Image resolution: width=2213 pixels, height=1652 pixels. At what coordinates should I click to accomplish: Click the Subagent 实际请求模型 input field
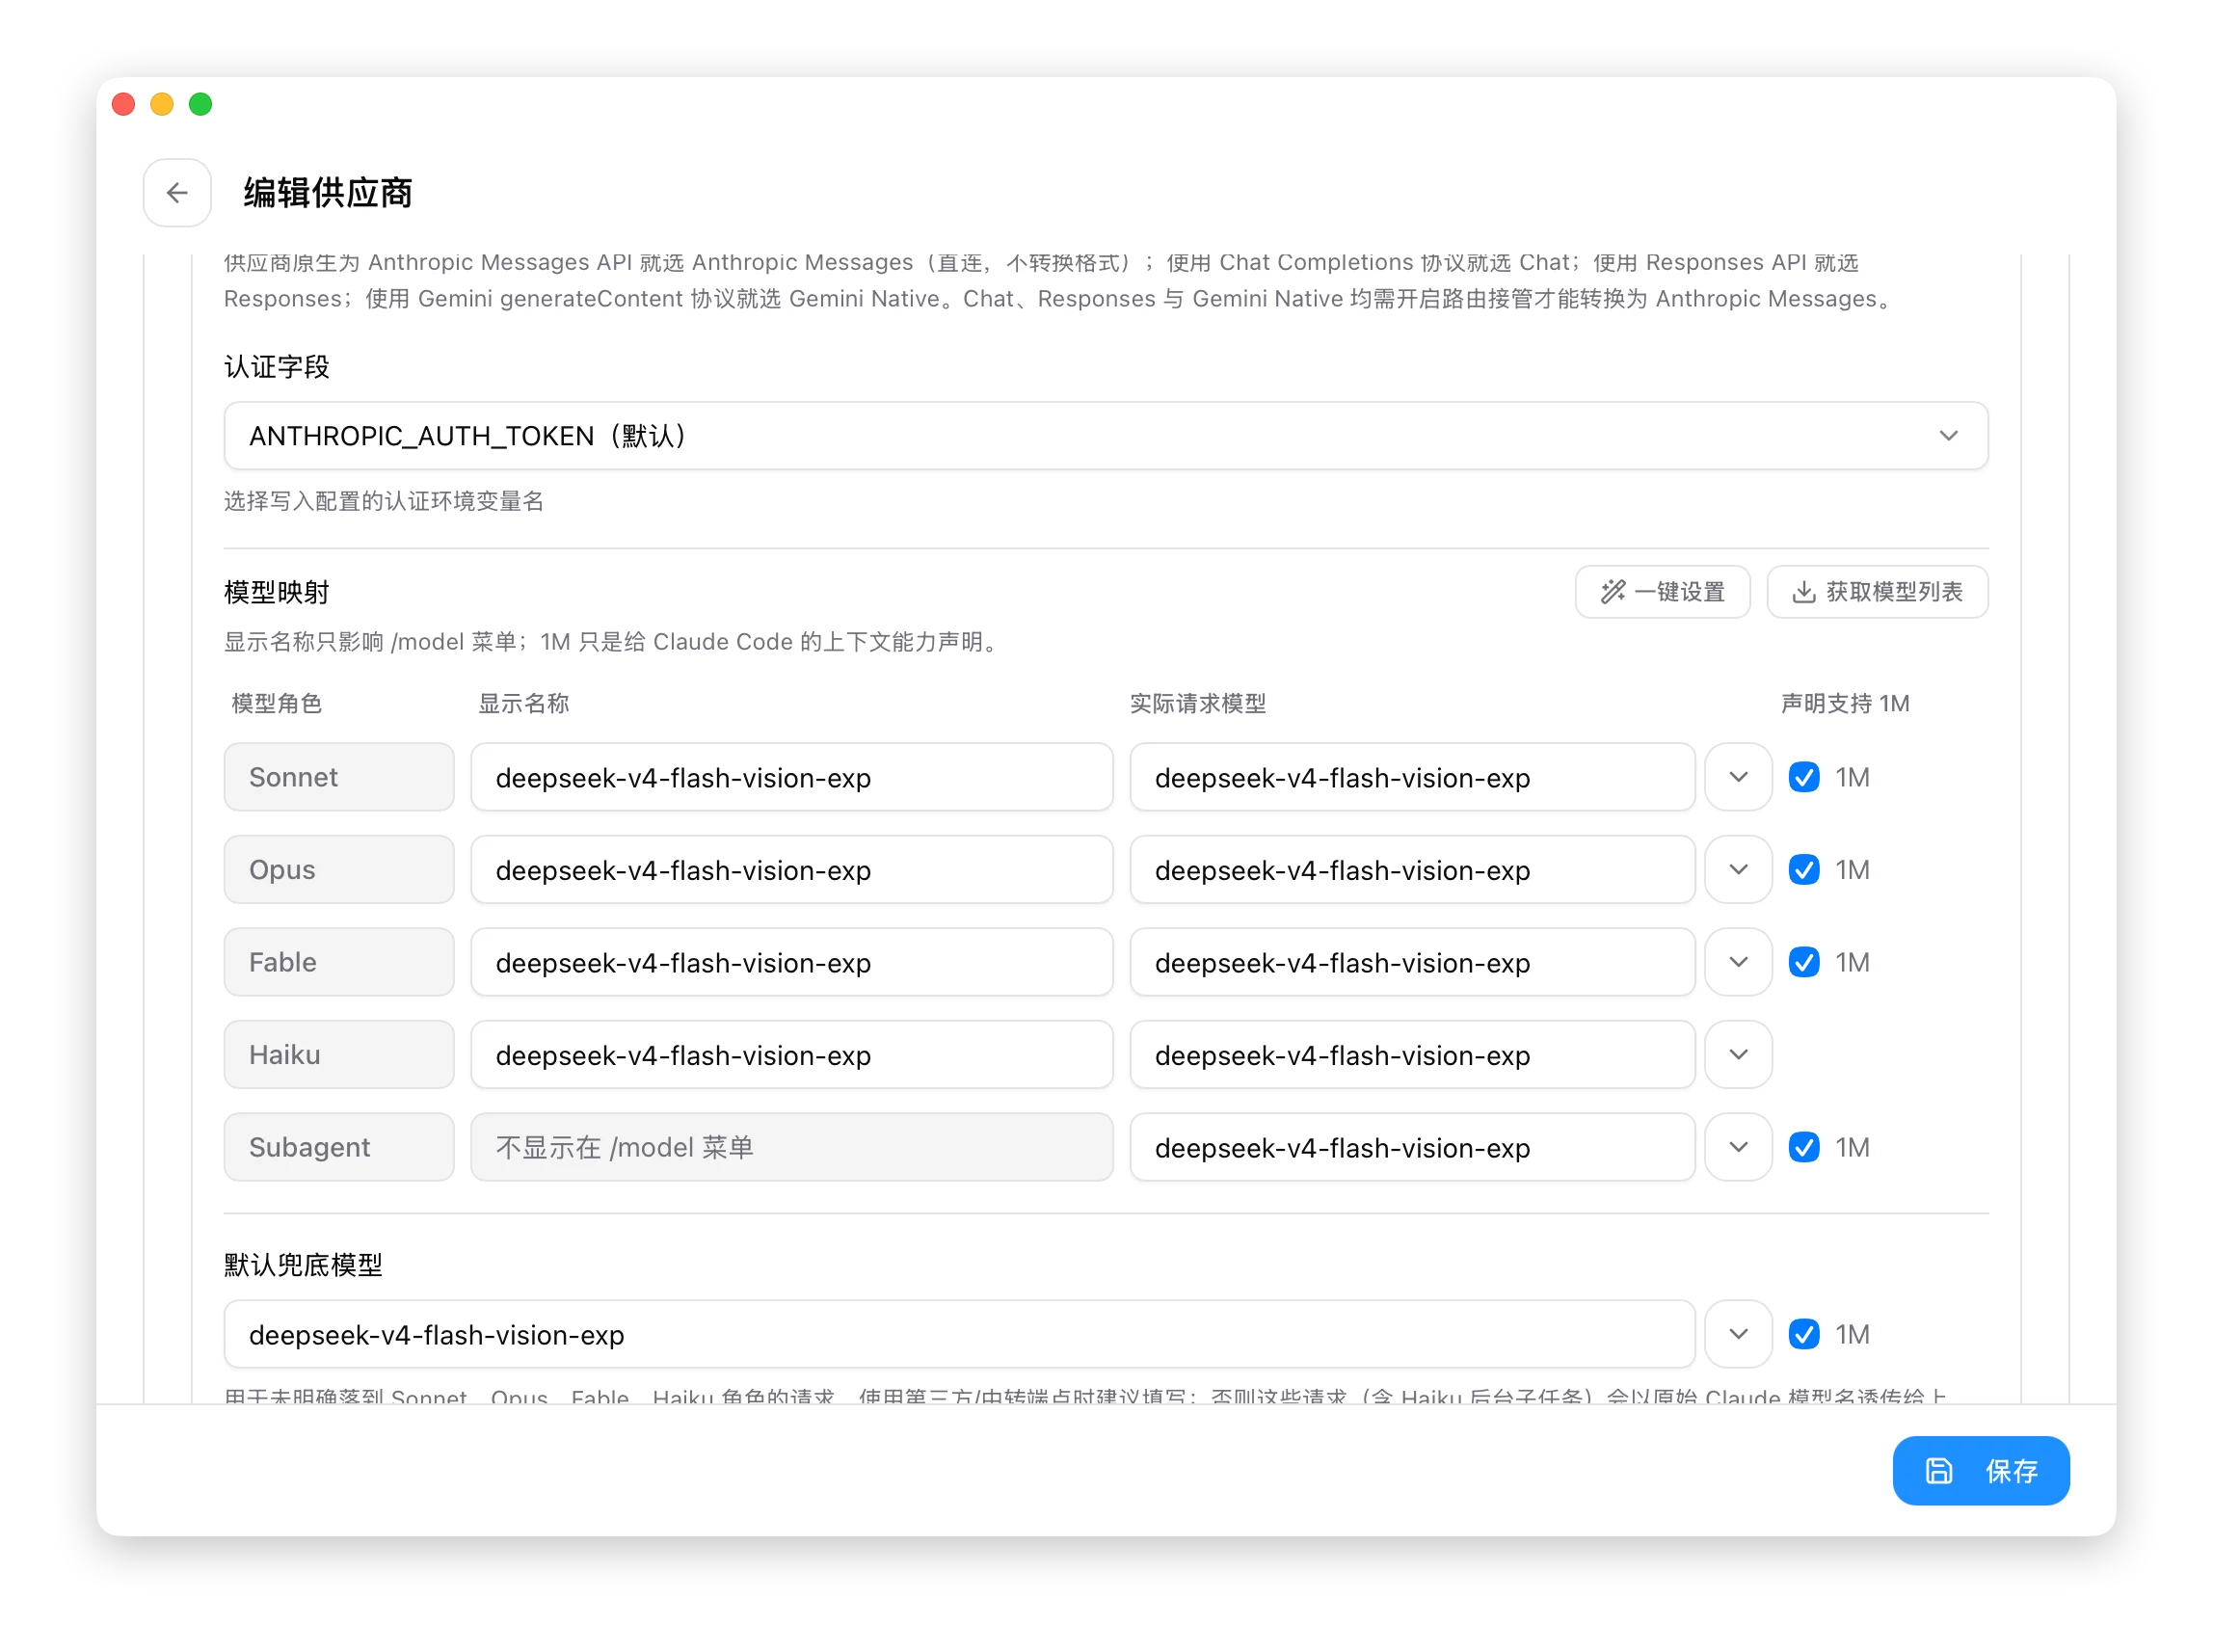tap(1412, 1147)
